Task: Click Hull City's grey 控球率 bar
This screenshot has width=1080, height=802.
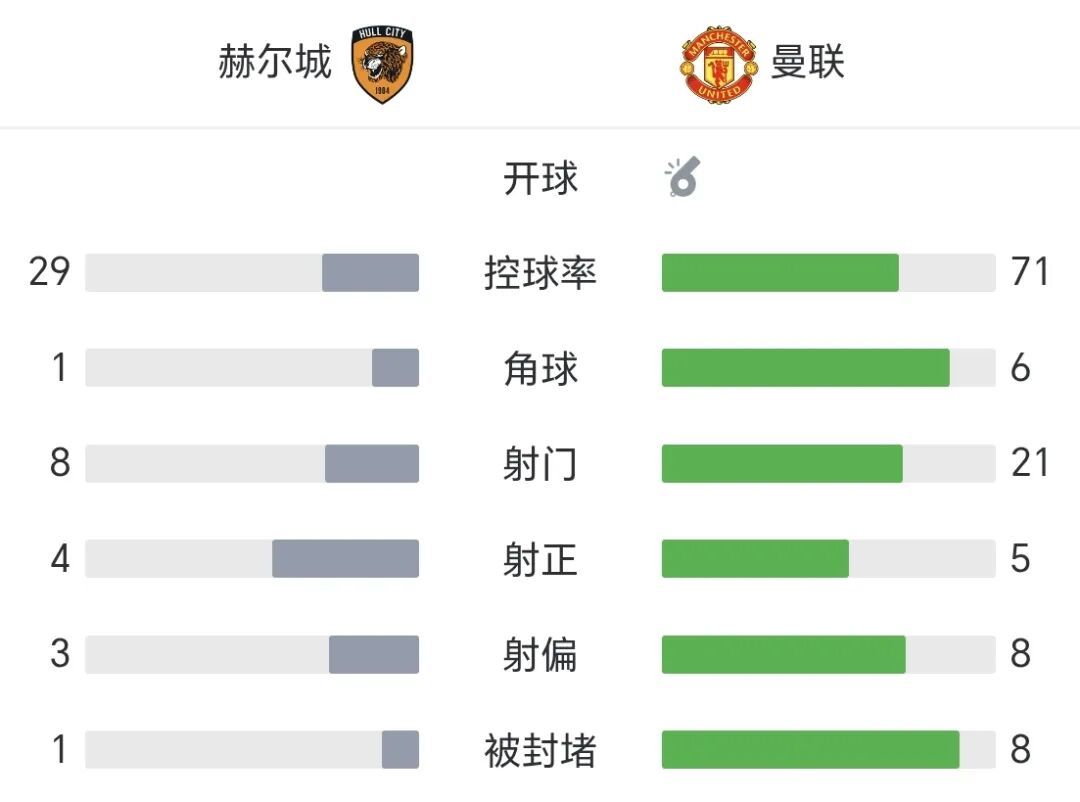Action: click(x=371, y=273)
